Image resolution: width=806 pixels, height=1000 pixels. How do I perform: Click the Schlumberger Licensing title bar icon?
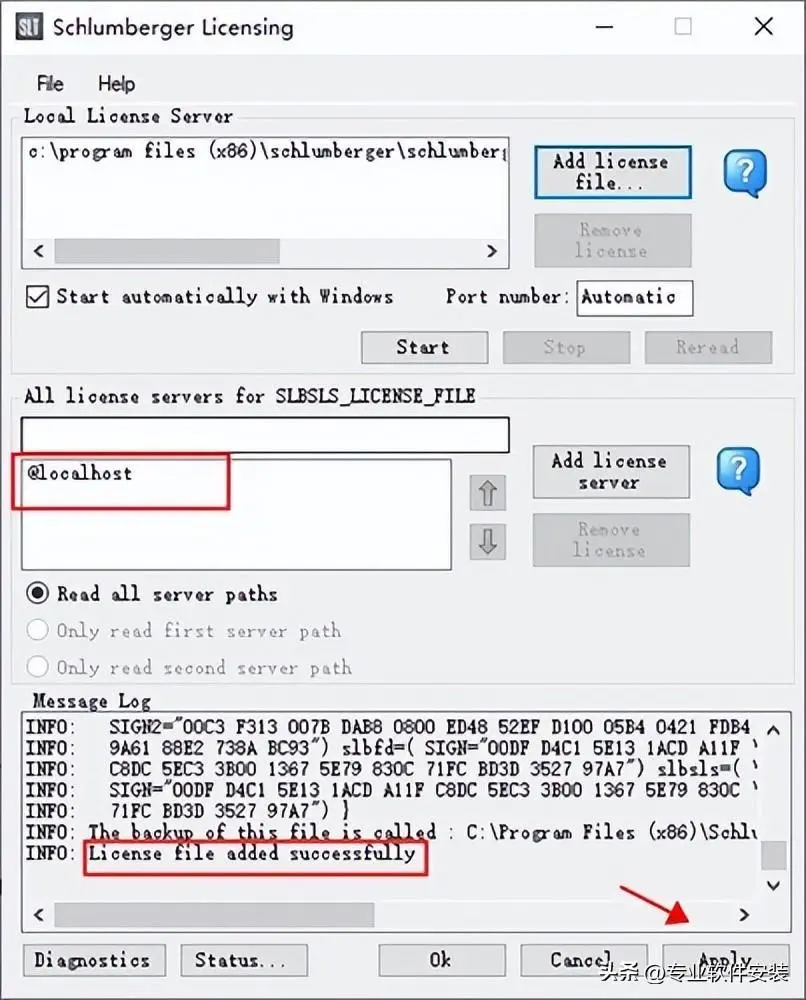tap(29, 27)
